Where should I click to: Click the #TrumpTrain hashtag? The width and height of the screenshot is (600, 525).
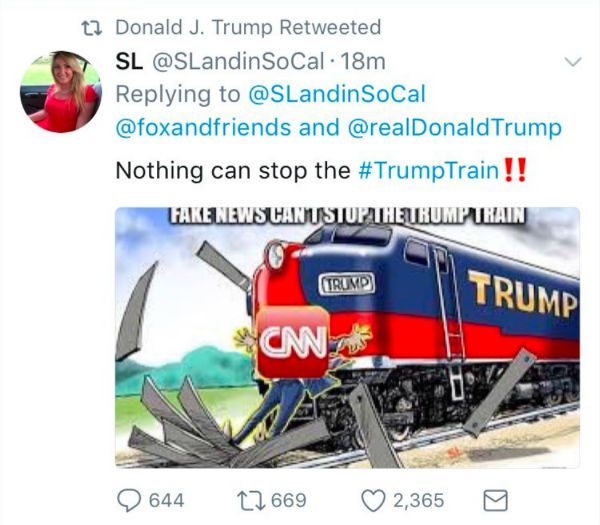point(427,170)
